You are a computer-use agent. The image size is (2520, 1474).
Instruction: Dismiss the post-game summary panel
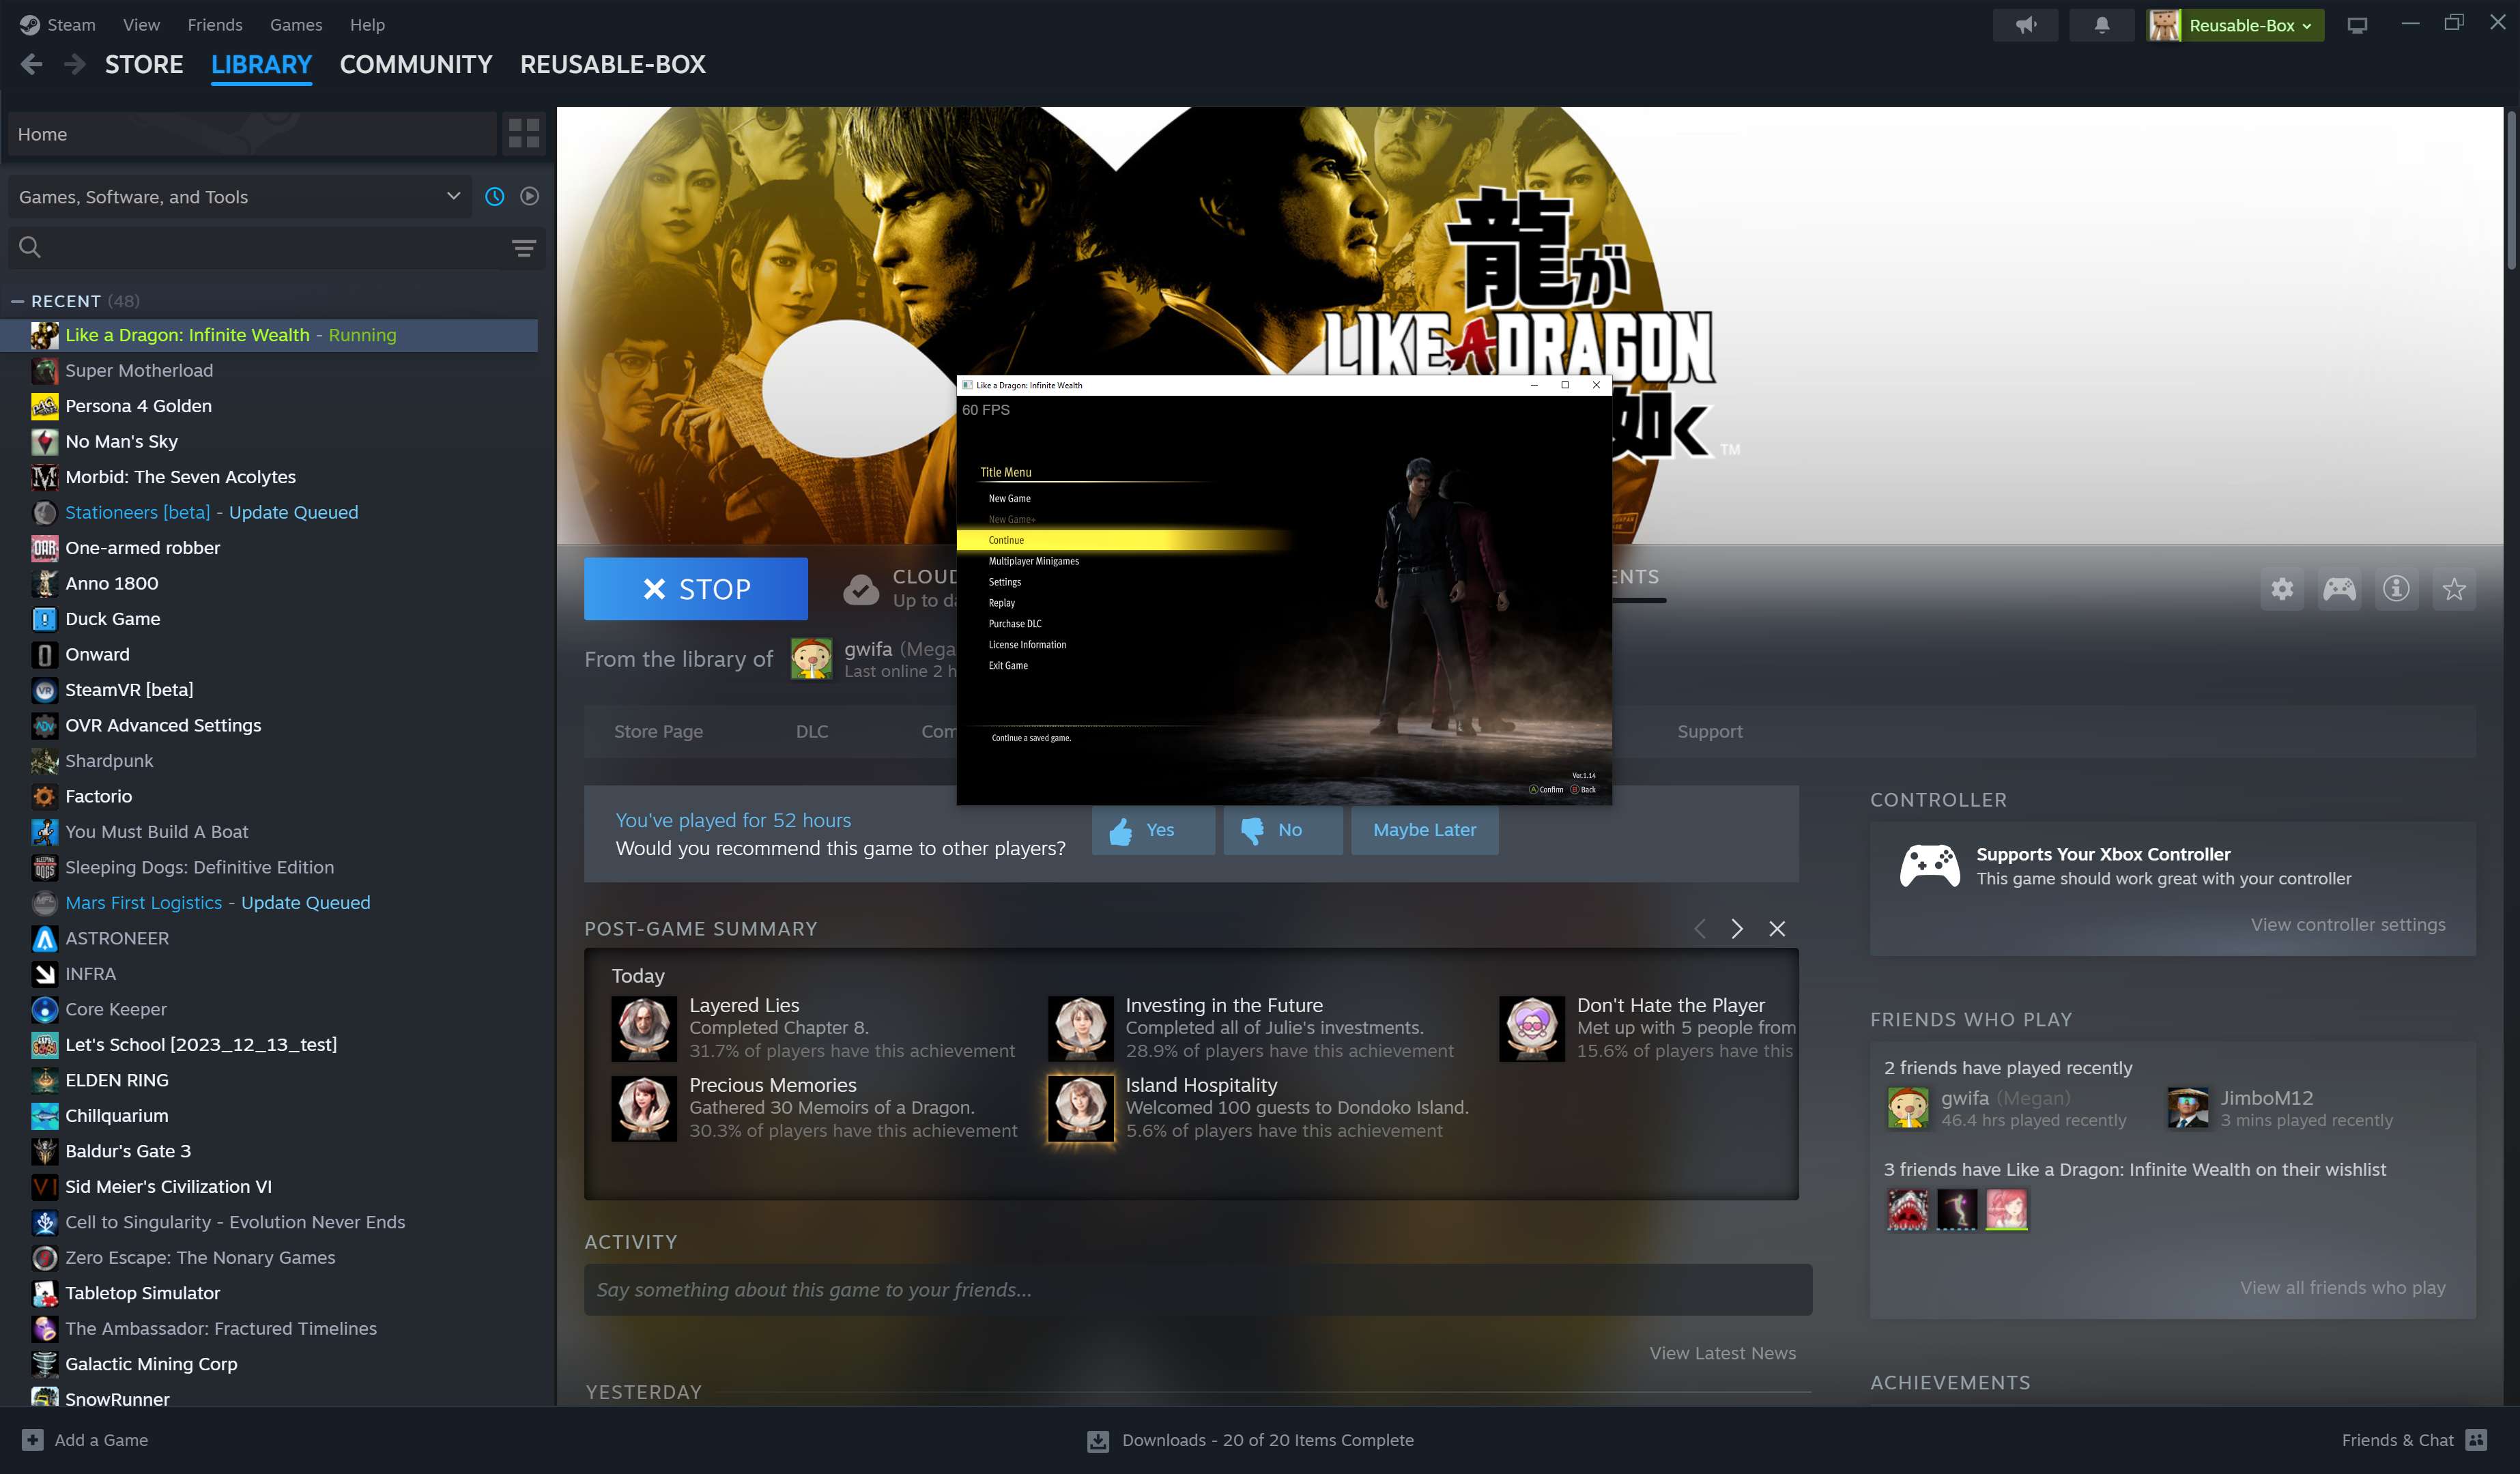(1777, 929)
